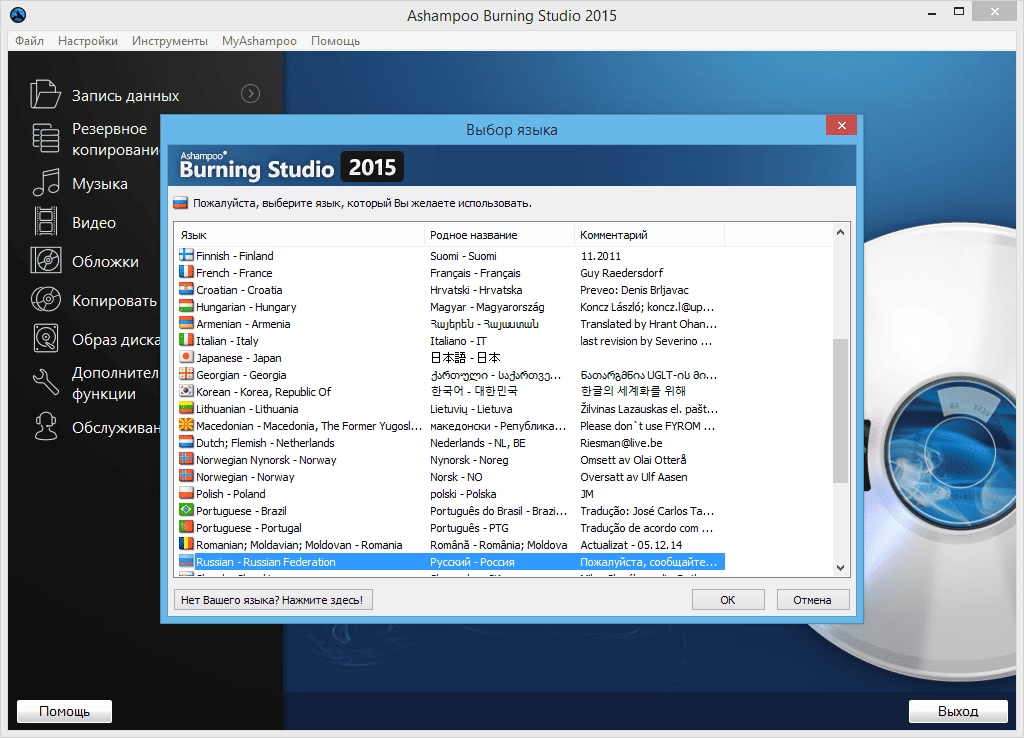
Task: Open the Помощь menu in menu bar
Action: (x=335, y=40)
